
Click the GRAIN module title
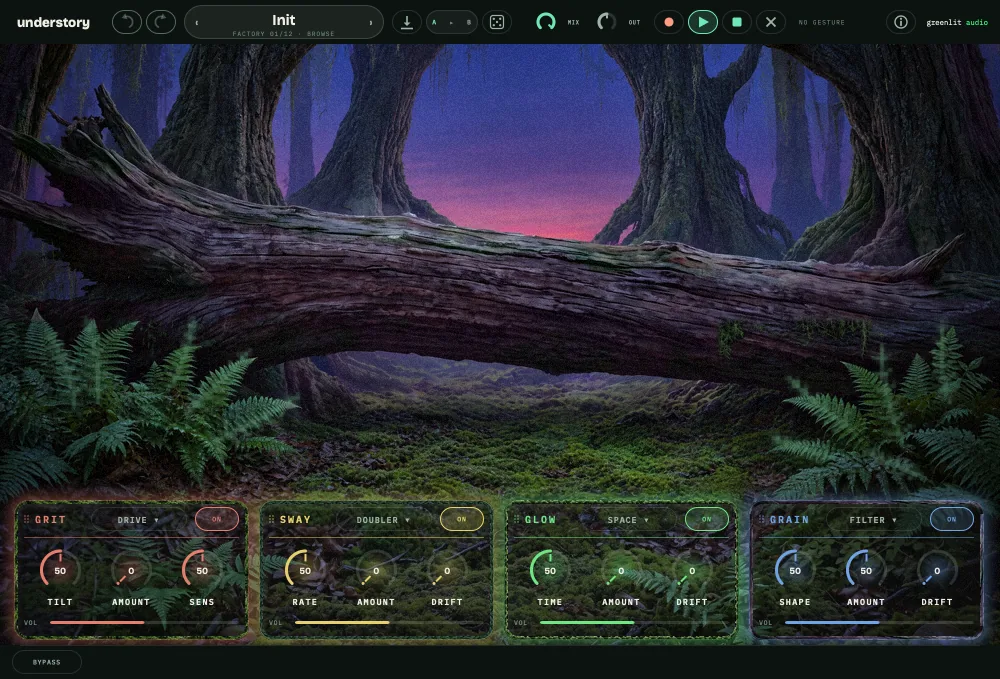click(789, 520)
